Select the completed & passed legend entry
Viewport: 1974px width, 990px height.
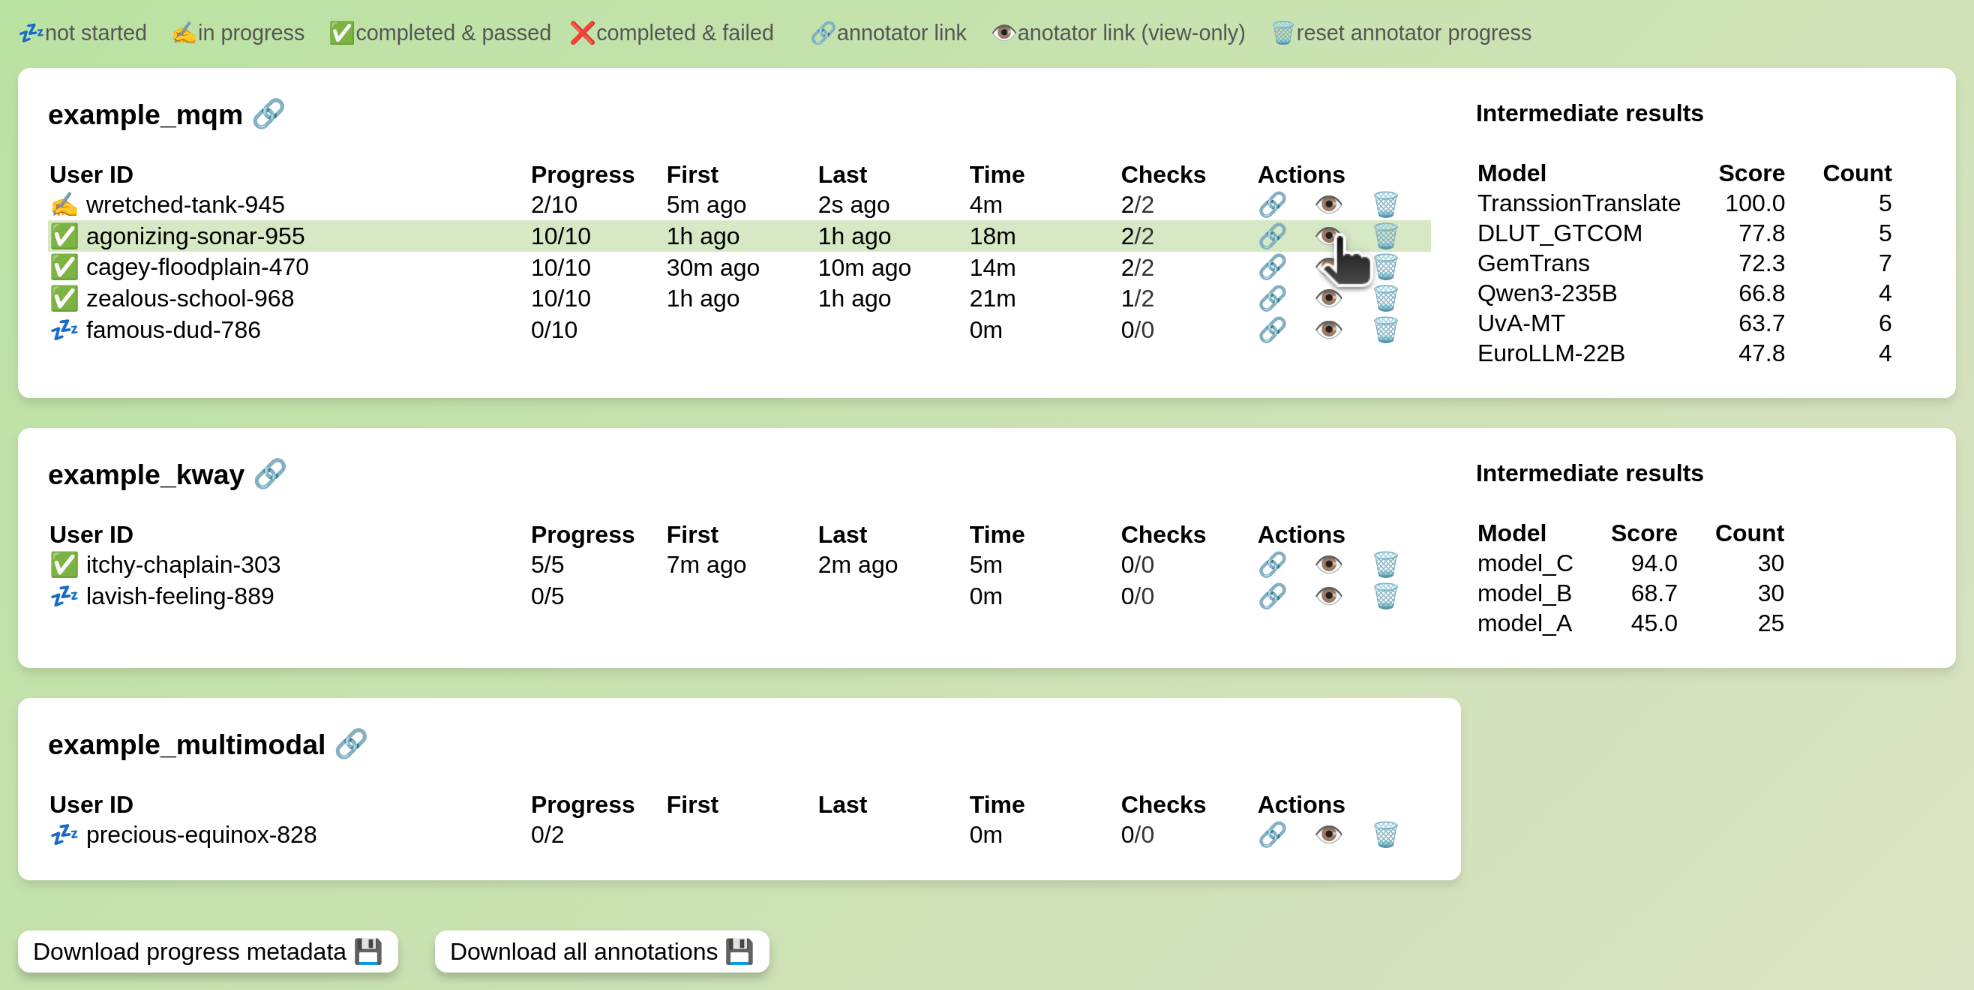coord(439,32)
